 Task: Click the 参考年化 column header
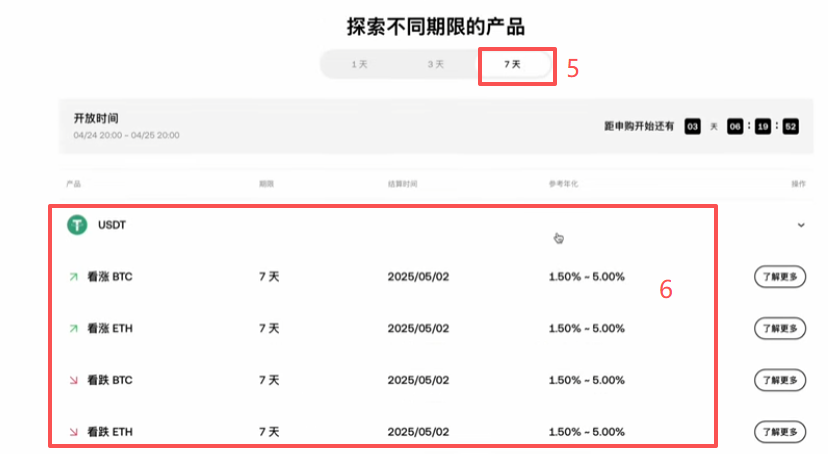point(563,184)
